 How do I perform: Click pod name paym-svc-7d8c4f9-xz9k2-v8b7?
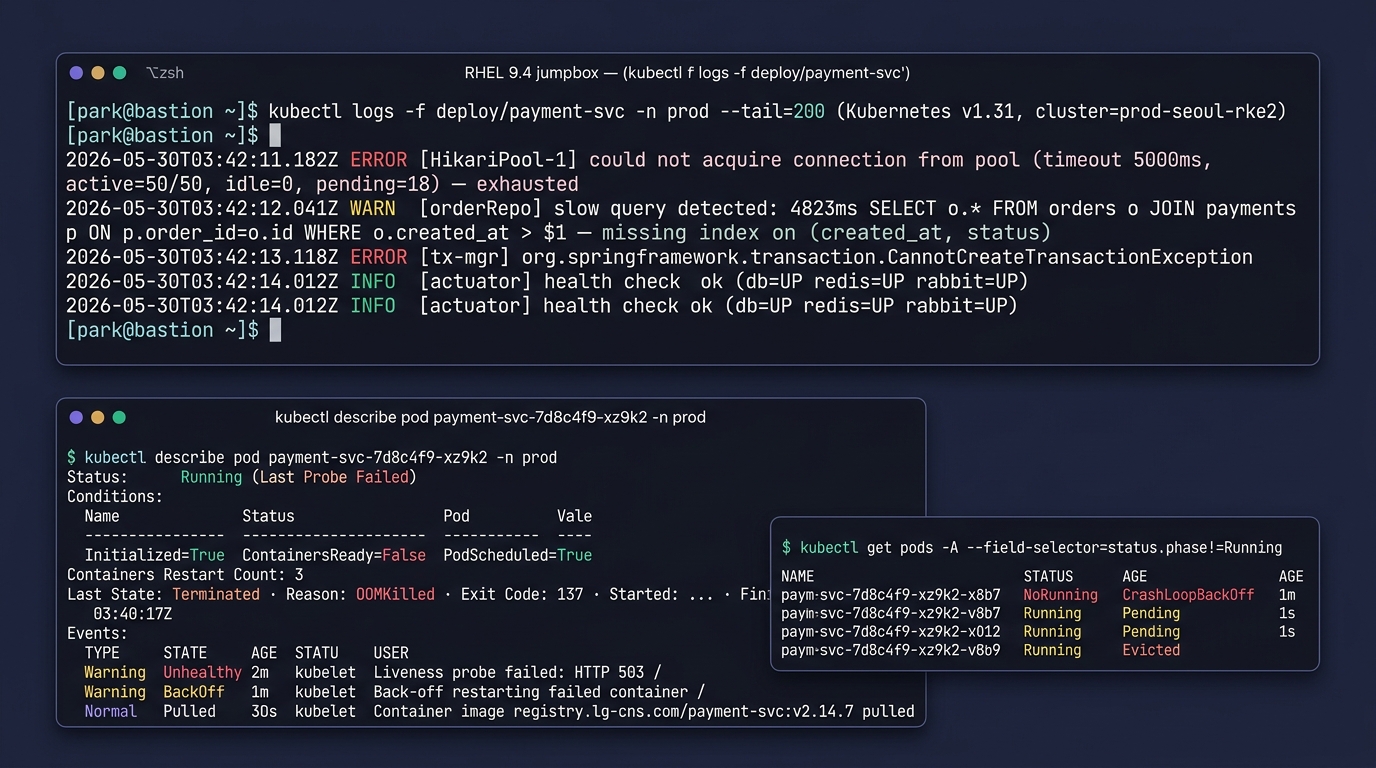(891, 613)
